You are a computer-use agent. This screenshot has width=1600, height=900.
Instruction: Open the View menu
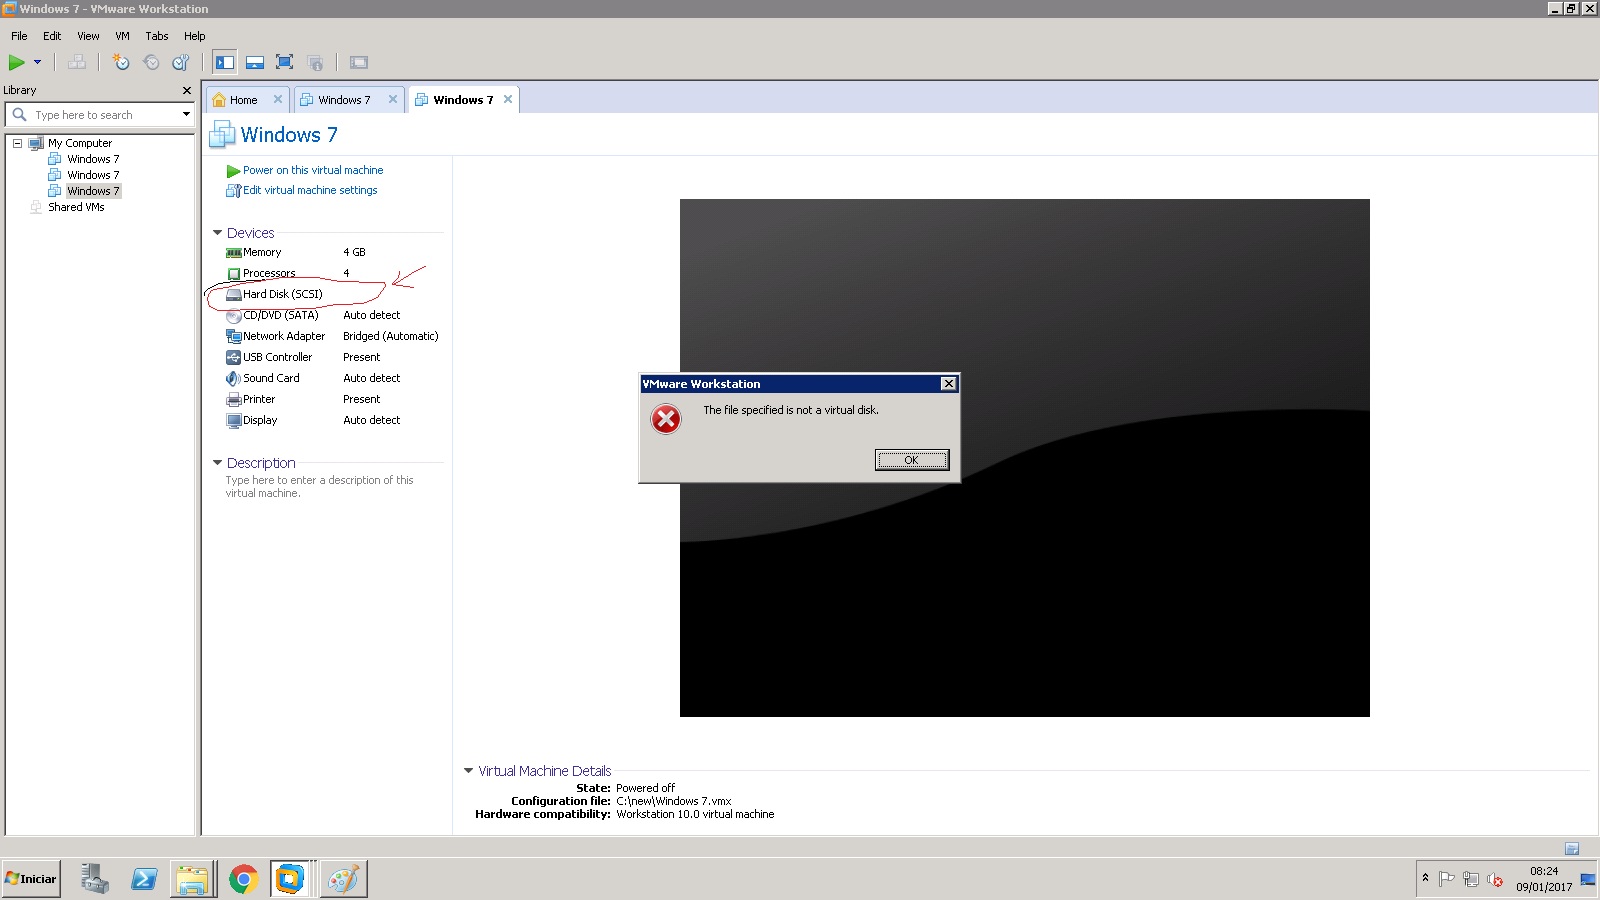[88, 36]
